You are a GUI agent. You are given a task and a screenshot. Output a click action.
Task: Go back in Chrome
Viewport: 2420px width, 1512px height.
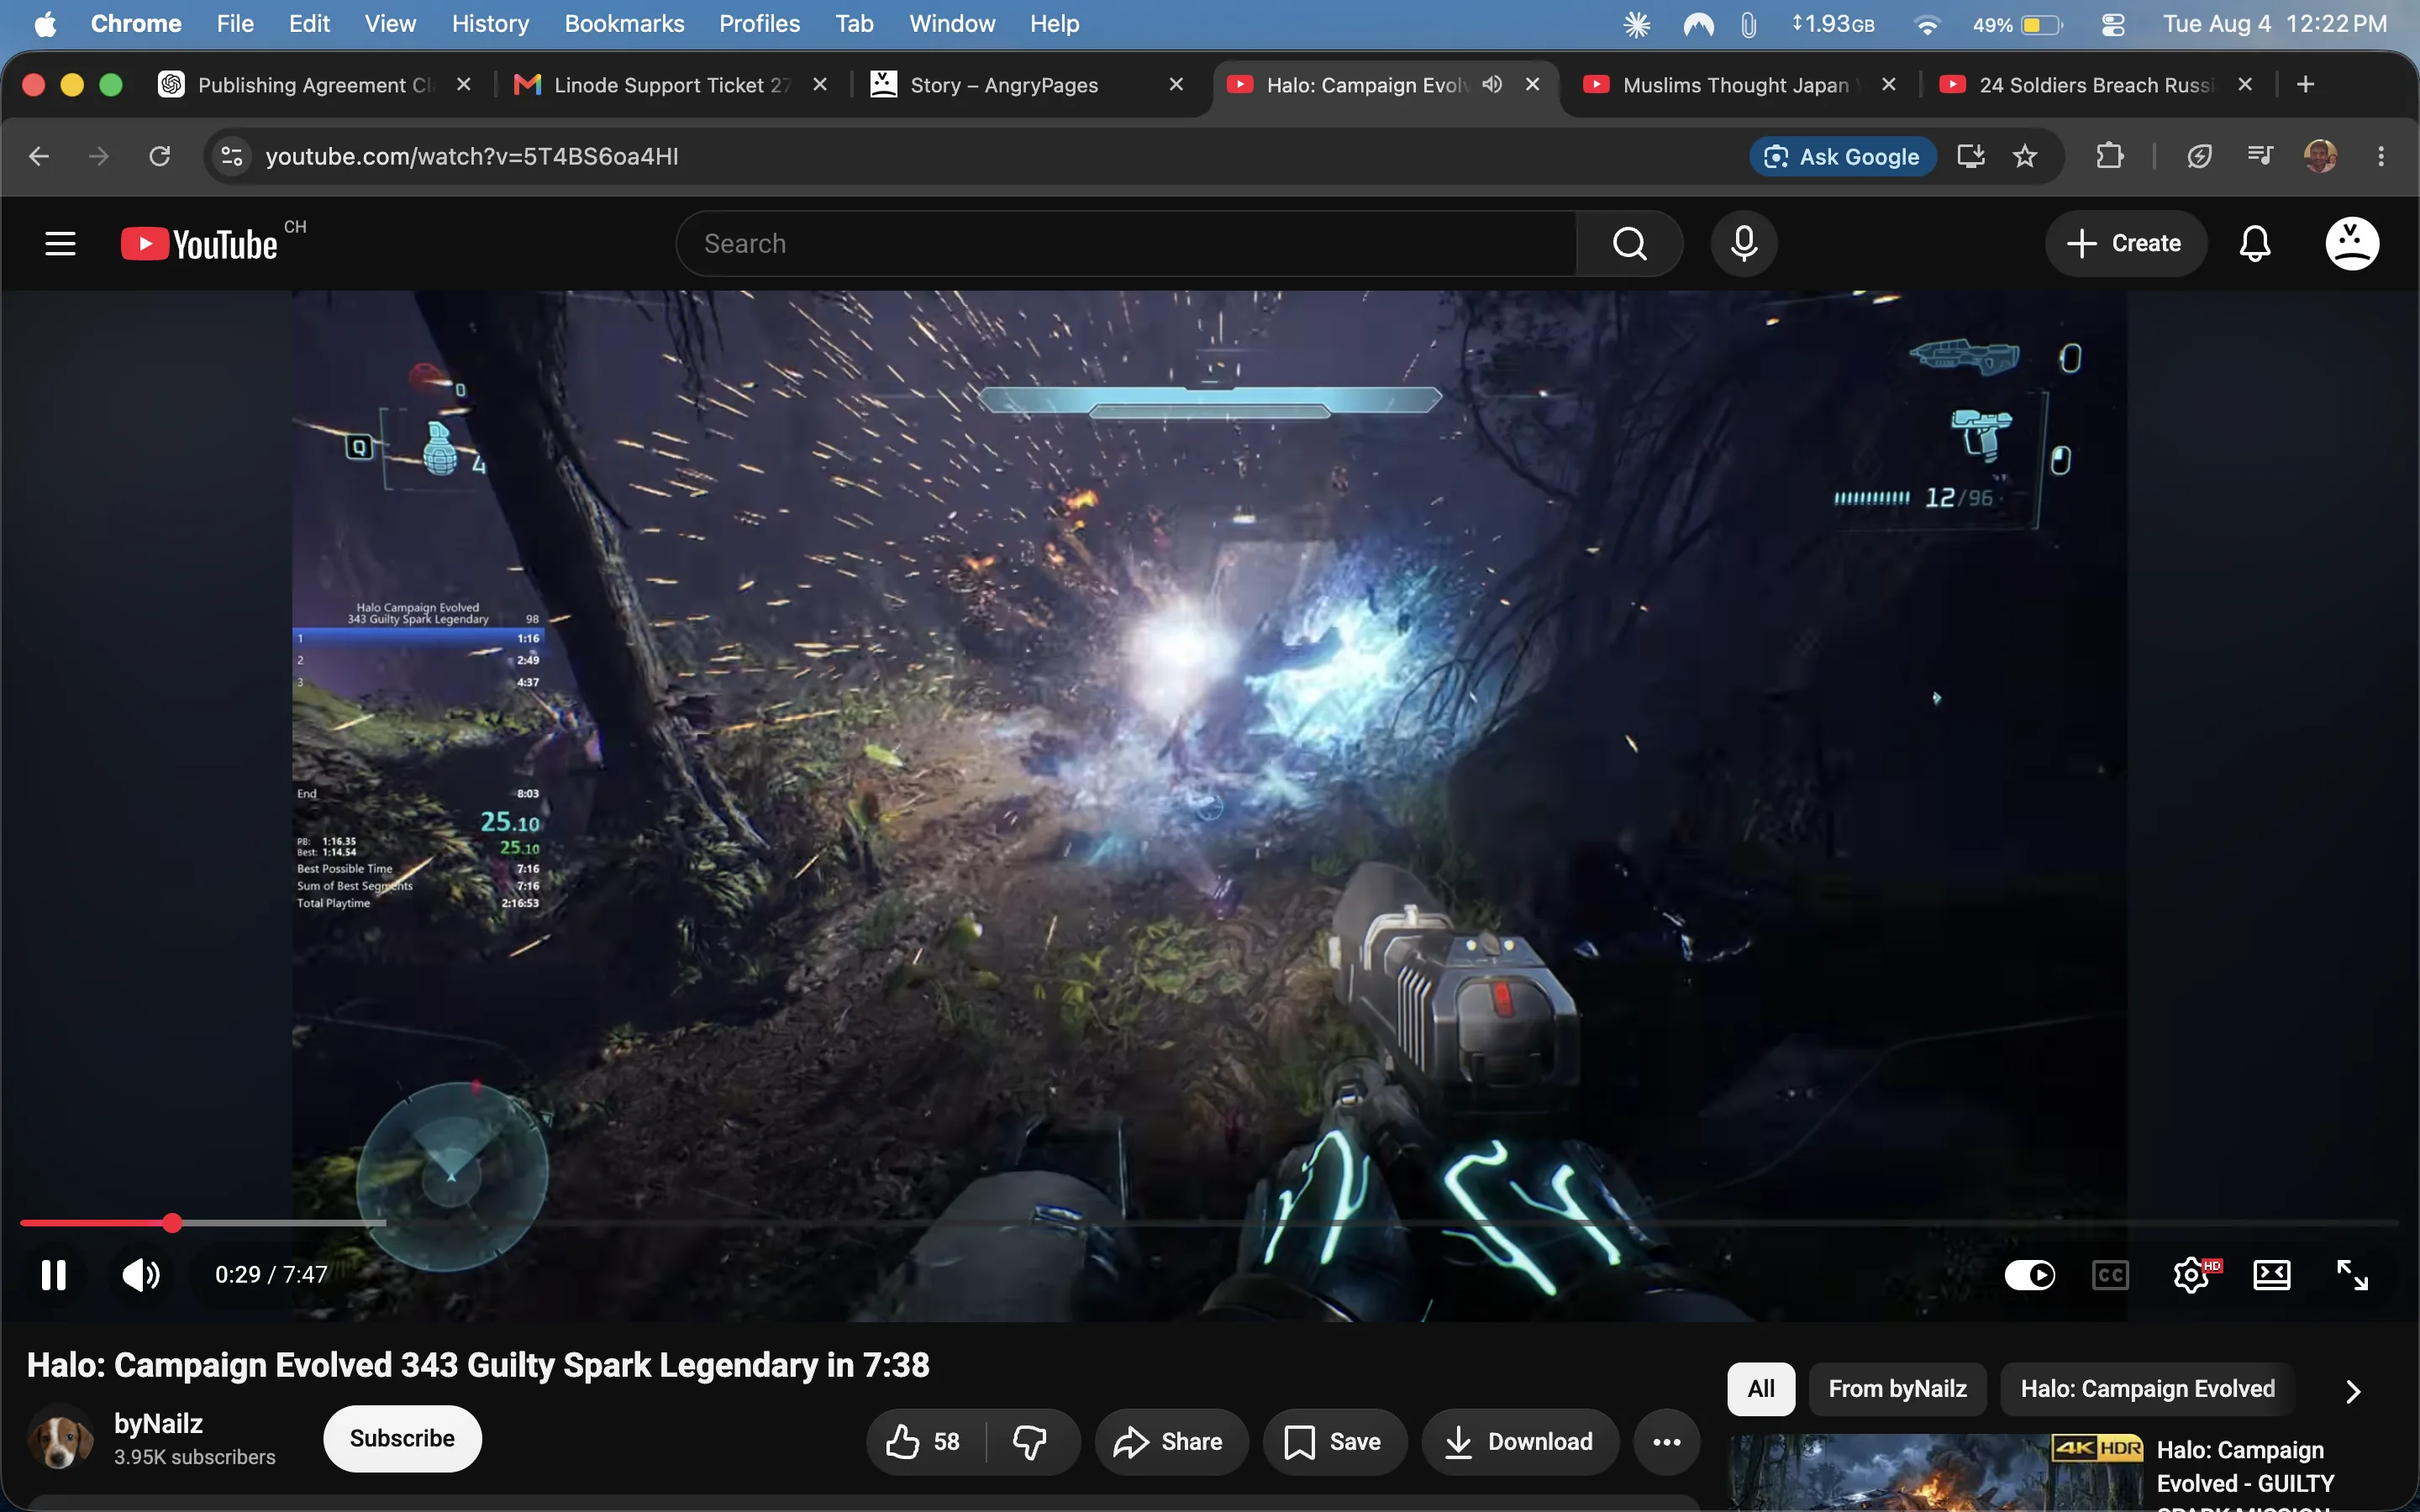click(39, 156)
